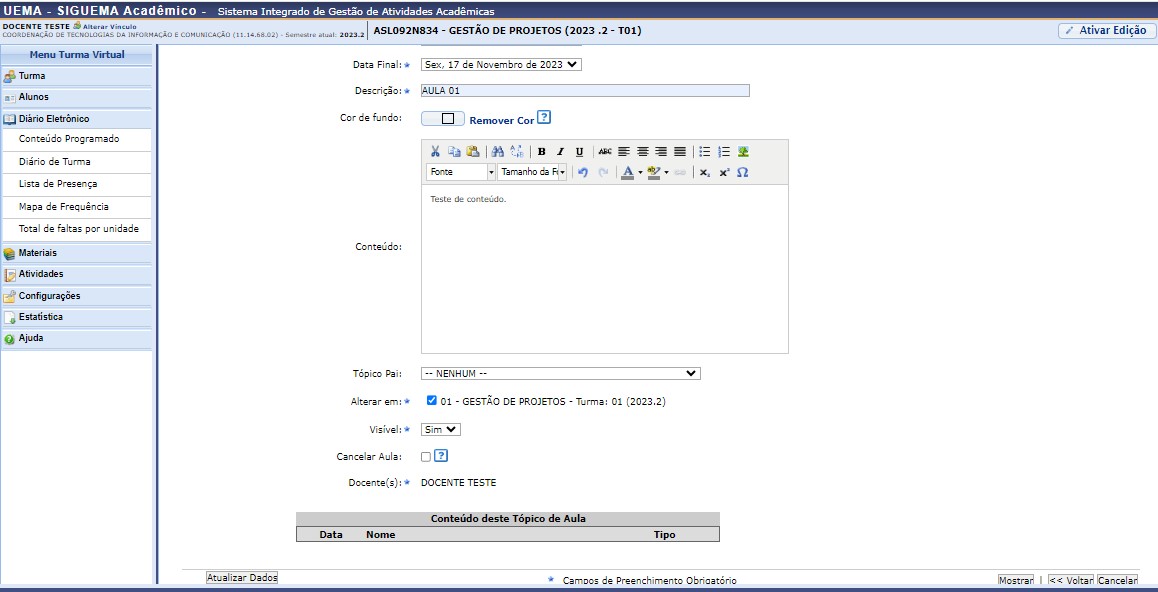This screenshot has height=592, width=1158.
Task: Center align the text
Action: [642, 152]
